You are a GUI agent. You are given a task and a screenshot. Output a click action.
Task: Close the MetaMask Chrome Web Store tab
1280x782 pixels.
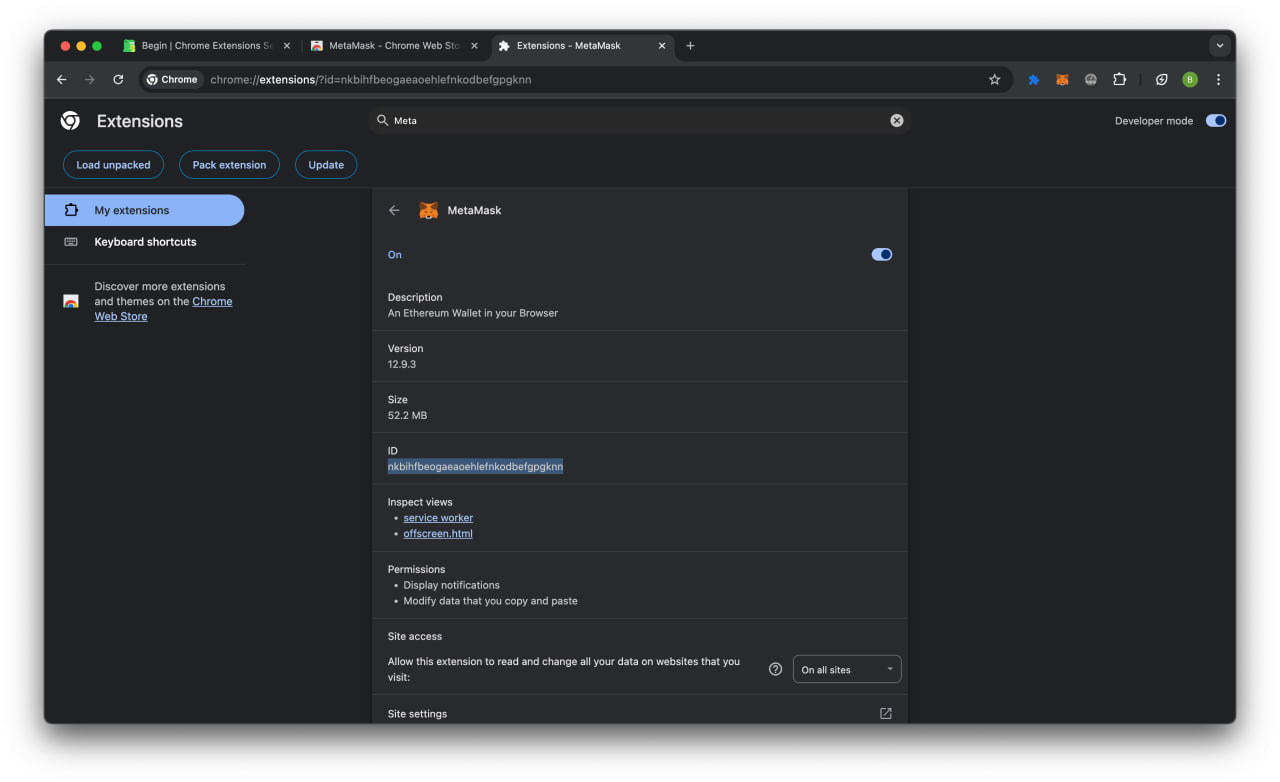474,46
